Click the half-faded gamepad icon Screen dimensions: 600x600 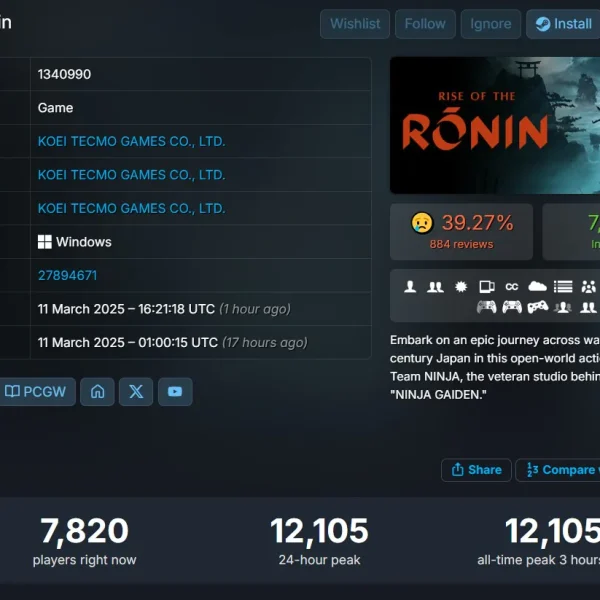[486, 307]
